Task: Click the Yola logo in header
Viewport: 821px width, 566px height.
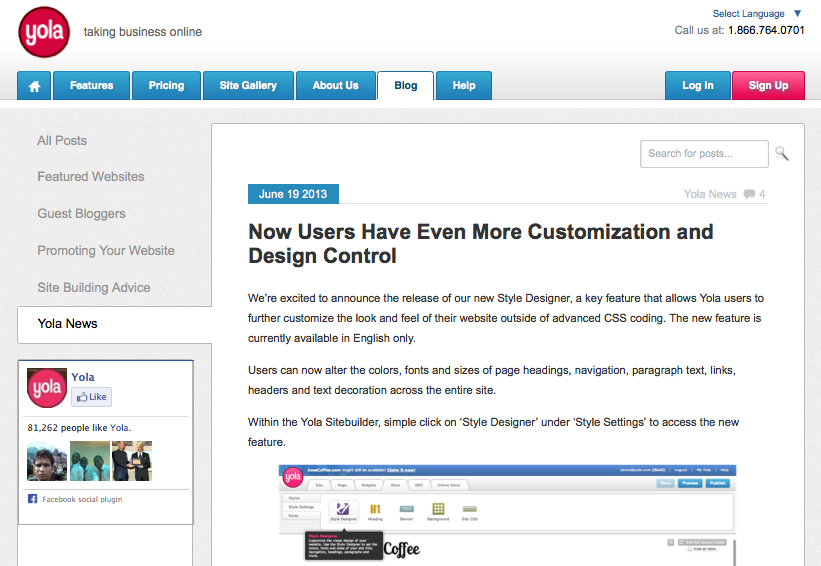Action: [44, 32]
